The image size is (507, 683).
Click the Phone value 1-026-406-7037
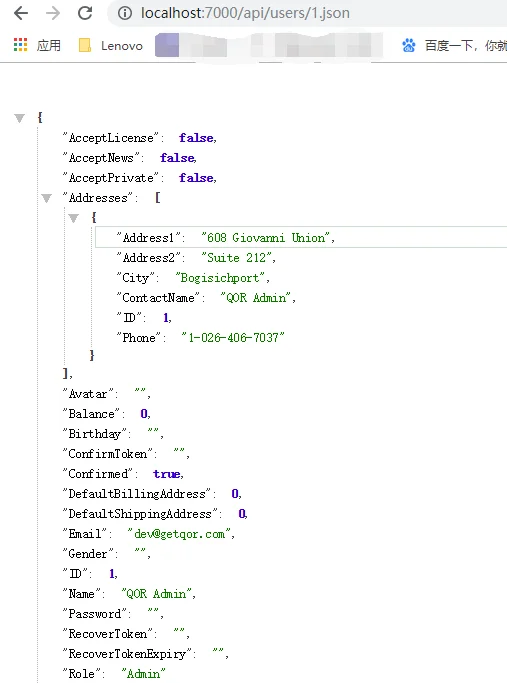tap(233, 338)
